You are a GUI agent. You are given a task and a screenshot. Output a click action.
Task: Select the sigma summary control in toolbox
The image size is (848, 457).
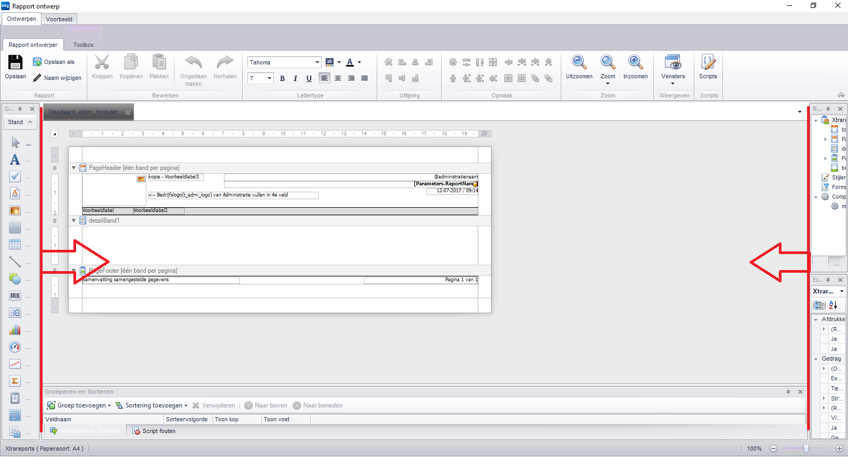click(x=15, y=381)
